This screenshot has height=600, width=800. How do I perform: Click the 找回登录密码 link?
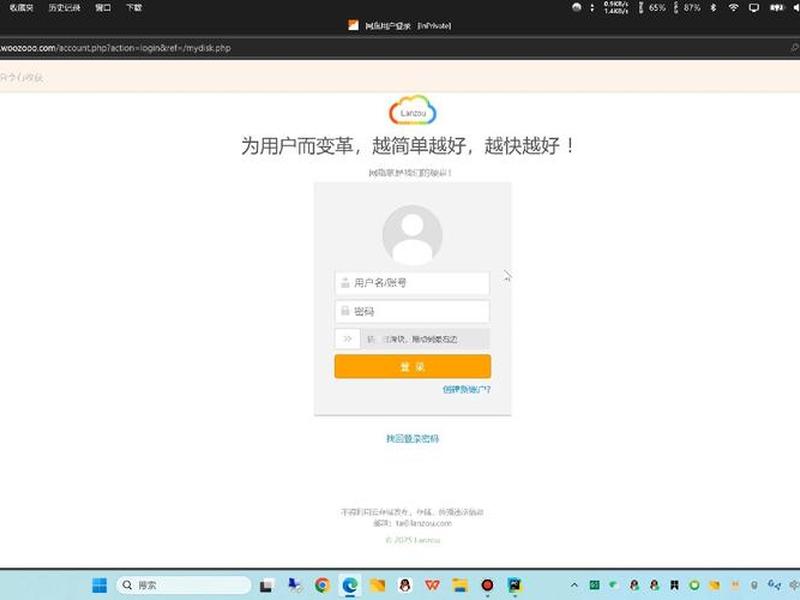412,438
